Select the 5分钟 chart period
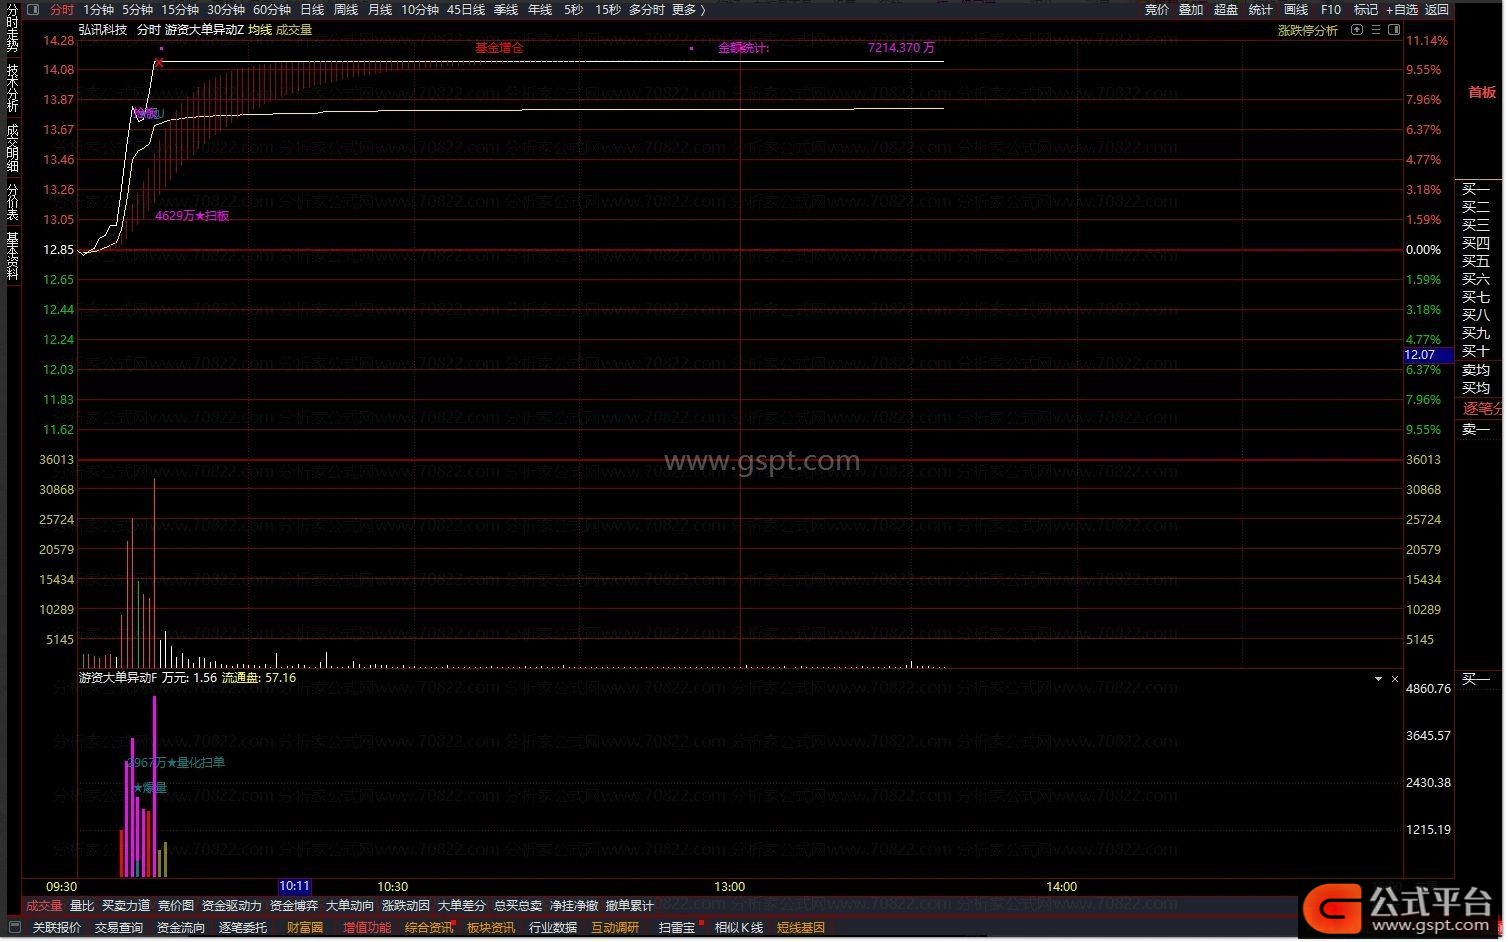1508x942 pixels. [137, 10]
